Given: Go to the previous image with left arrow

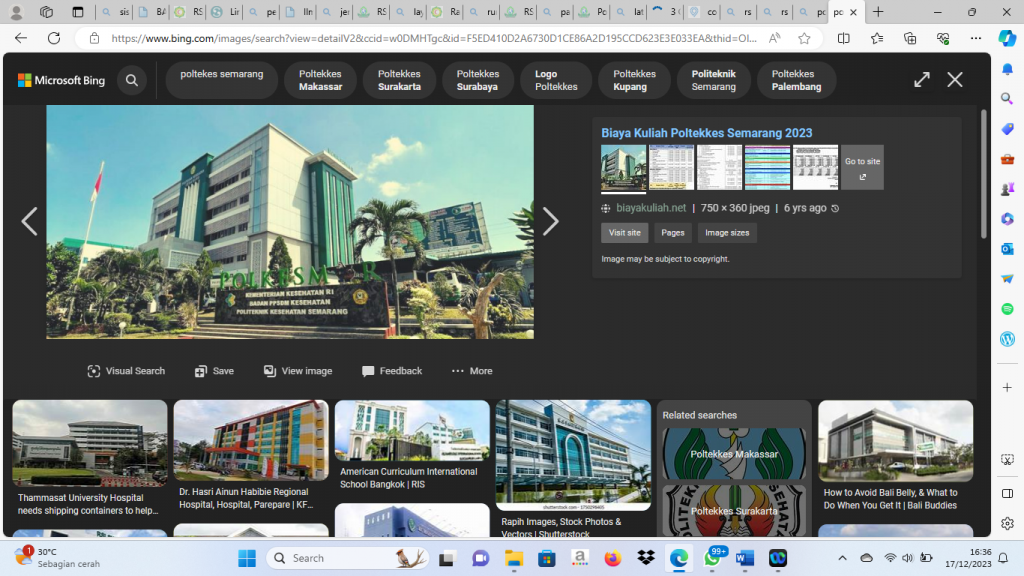Looking at the screenshot, I should click(29, 222).
